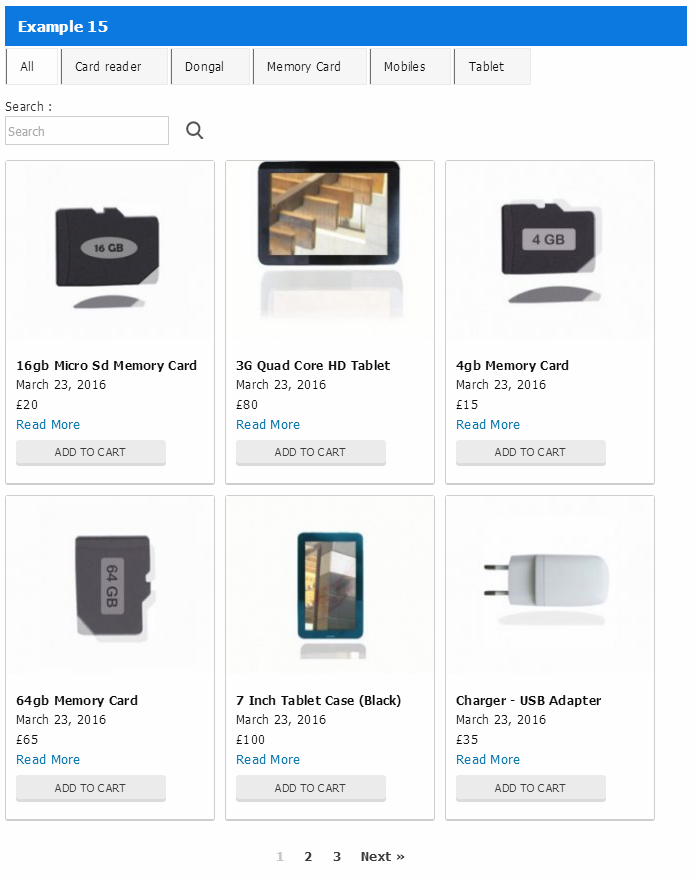Read More about 4gb Memory Card
Screen dimensions: 695x878
pyautogui.click(x=488, y=424)
